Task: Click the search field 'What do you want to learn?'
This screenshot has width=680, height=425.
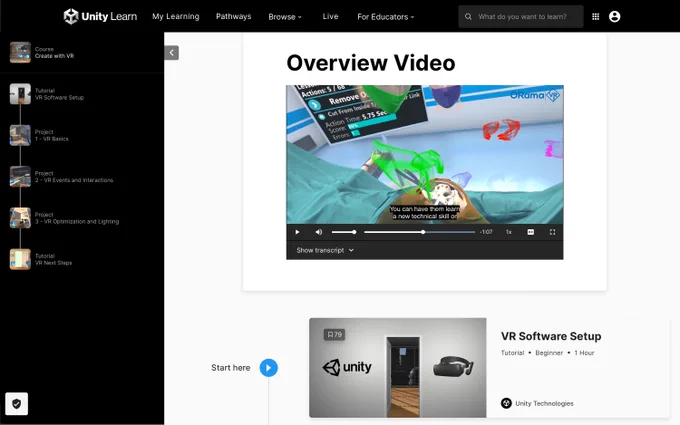Action: 522,16
